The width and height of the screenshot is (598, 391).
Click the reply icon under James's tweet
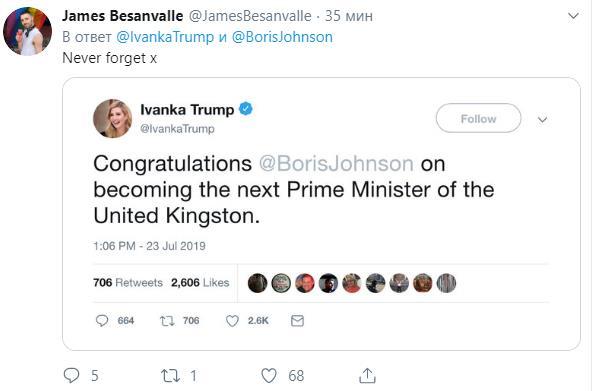click(x=71, y=375)
